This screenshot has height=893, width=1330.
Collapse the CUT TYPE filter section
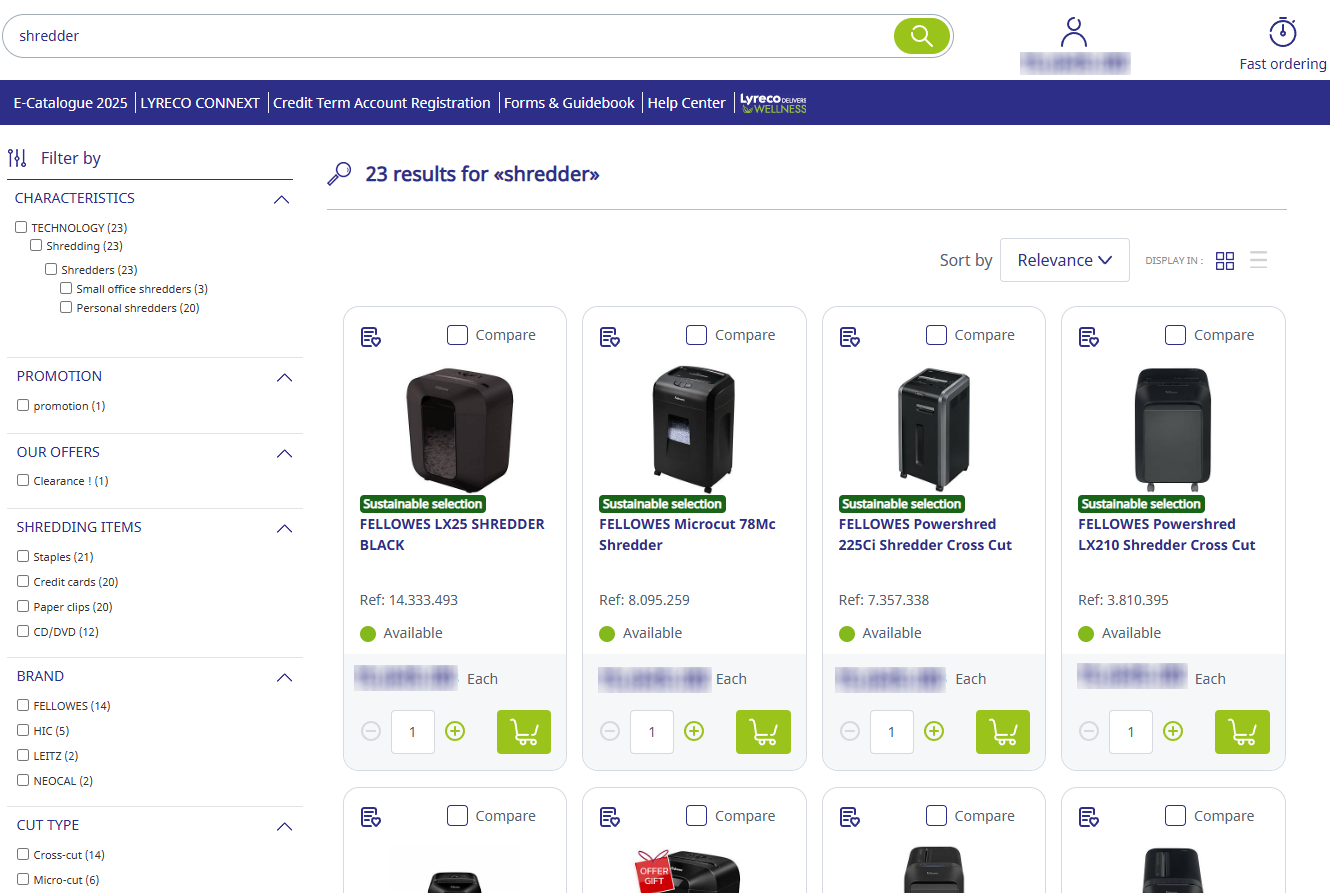pos(285,827)
